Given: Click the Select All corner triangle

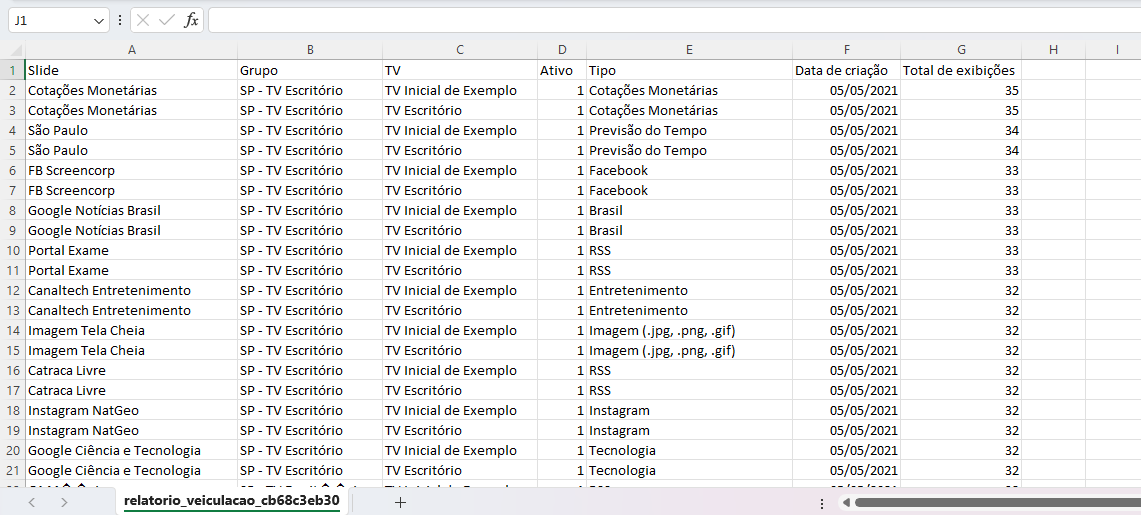Looking at the screenshot, I should [x=17, y=50].
